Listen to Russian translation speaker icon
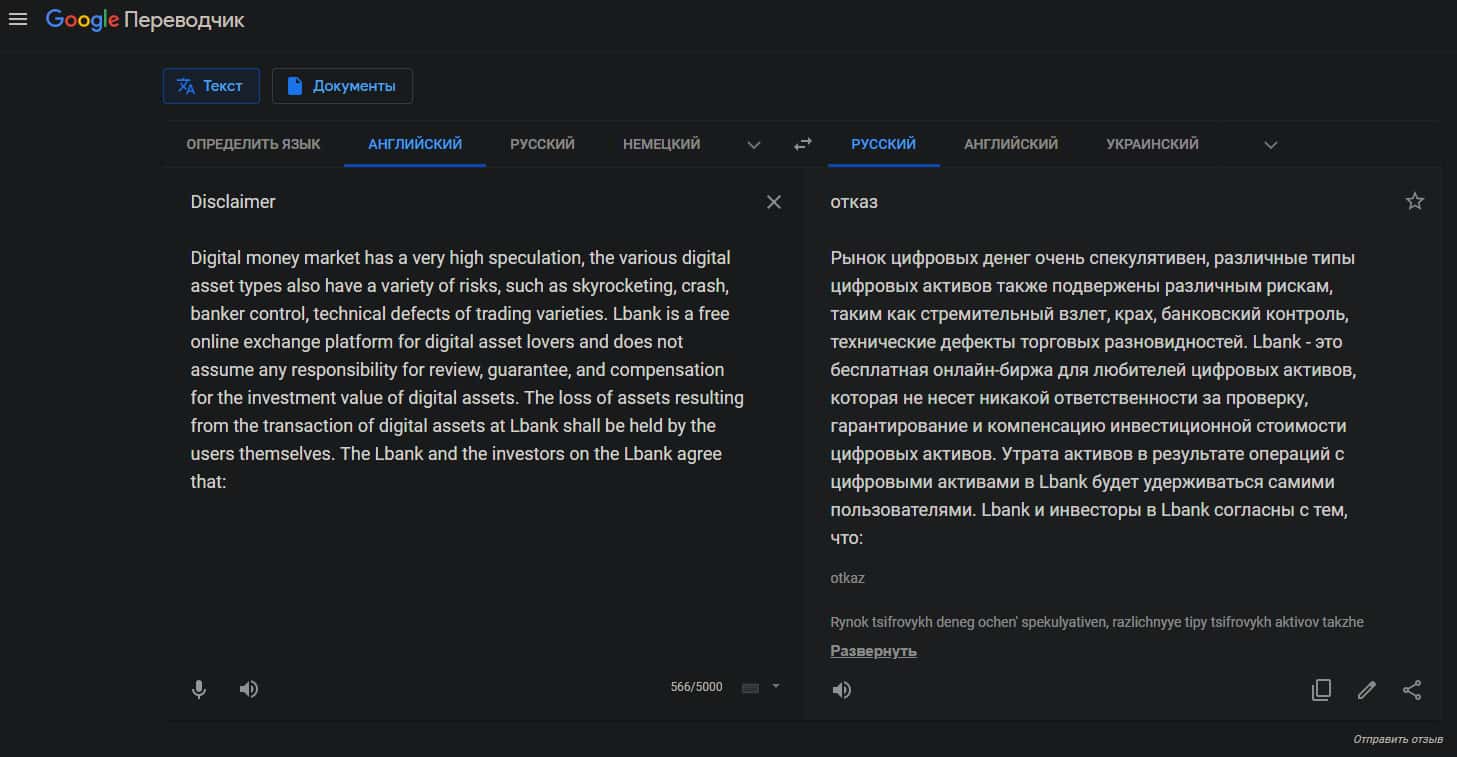The image size is (1457, 757). (x=842, y=690)
